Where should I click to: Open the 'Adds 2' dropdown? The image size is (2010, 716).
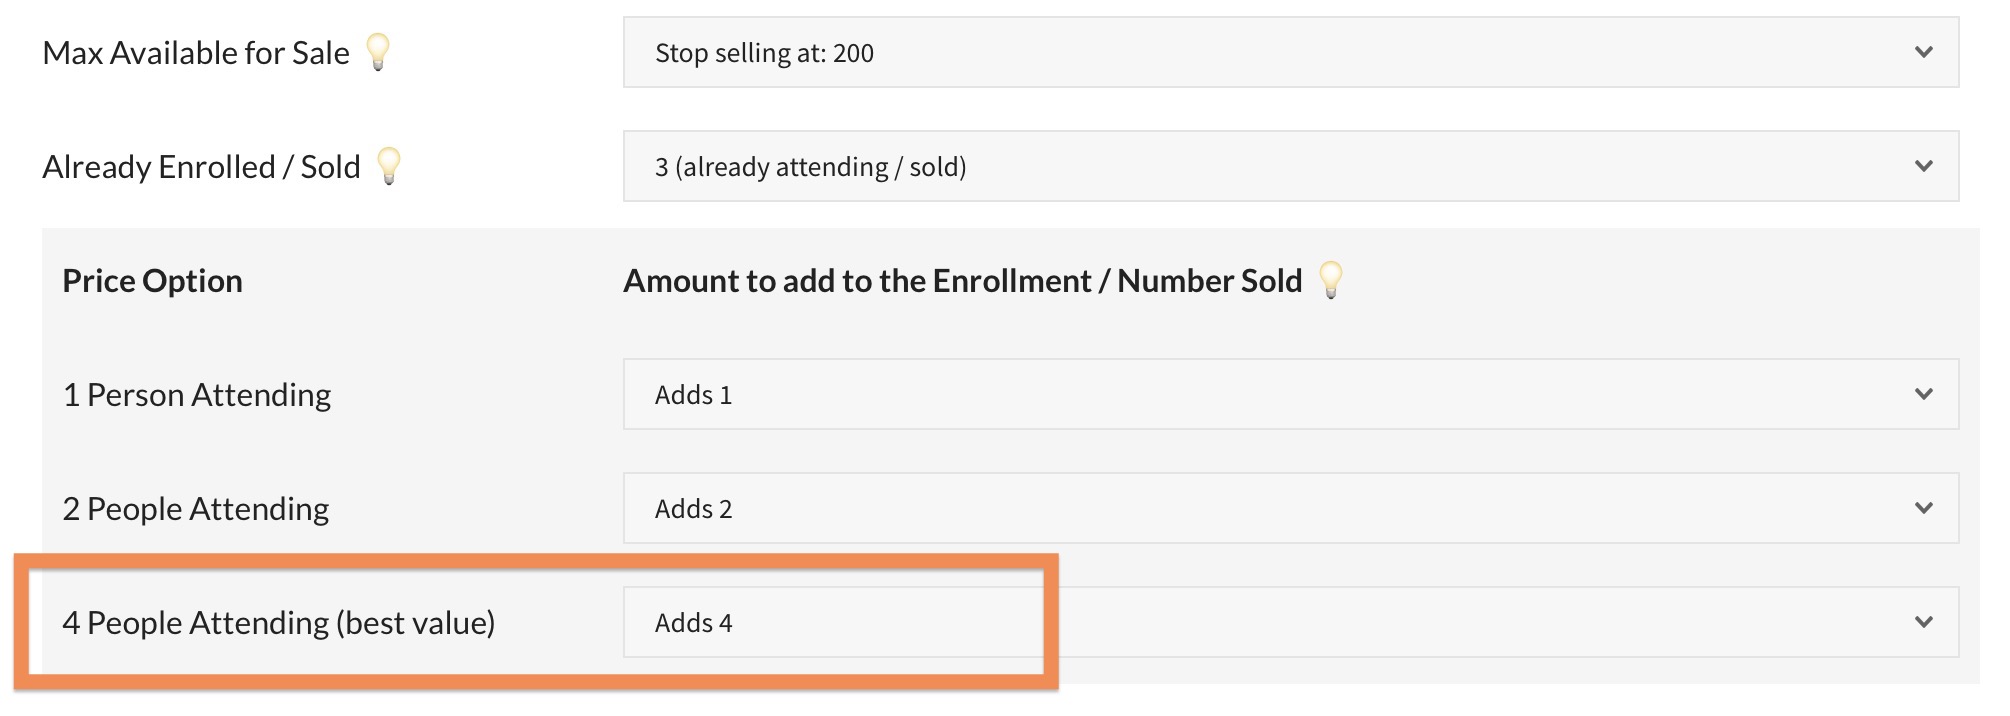1290,508
